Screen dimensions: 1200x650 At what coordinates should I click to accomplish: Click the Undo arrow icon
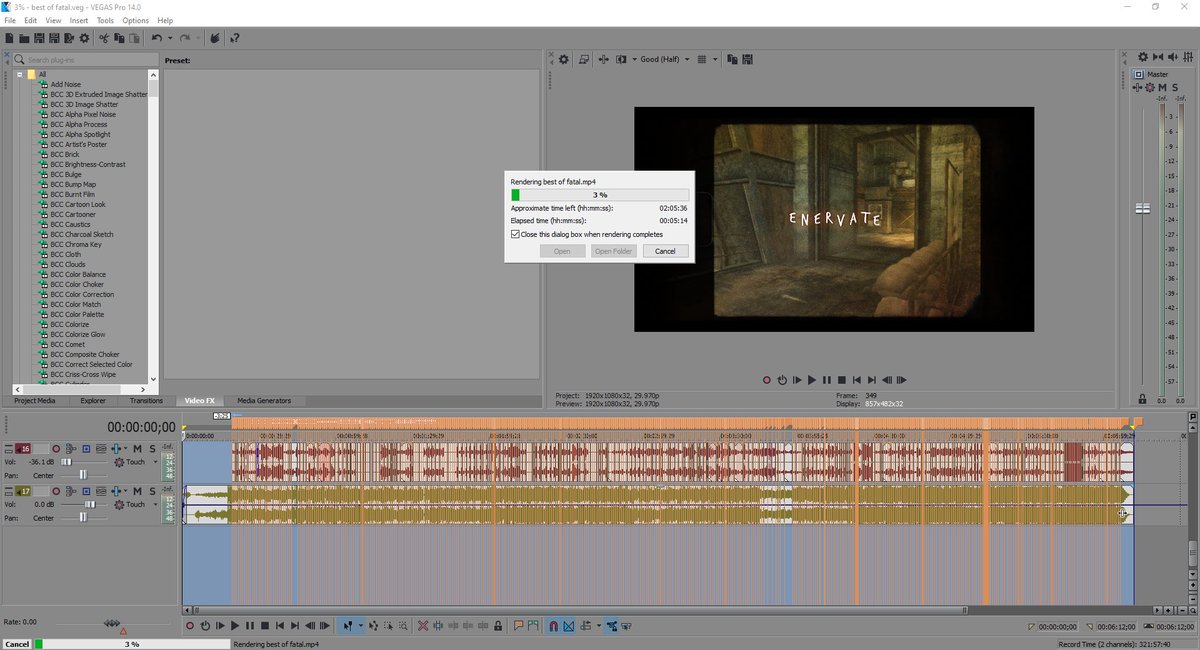pos(157,38)
